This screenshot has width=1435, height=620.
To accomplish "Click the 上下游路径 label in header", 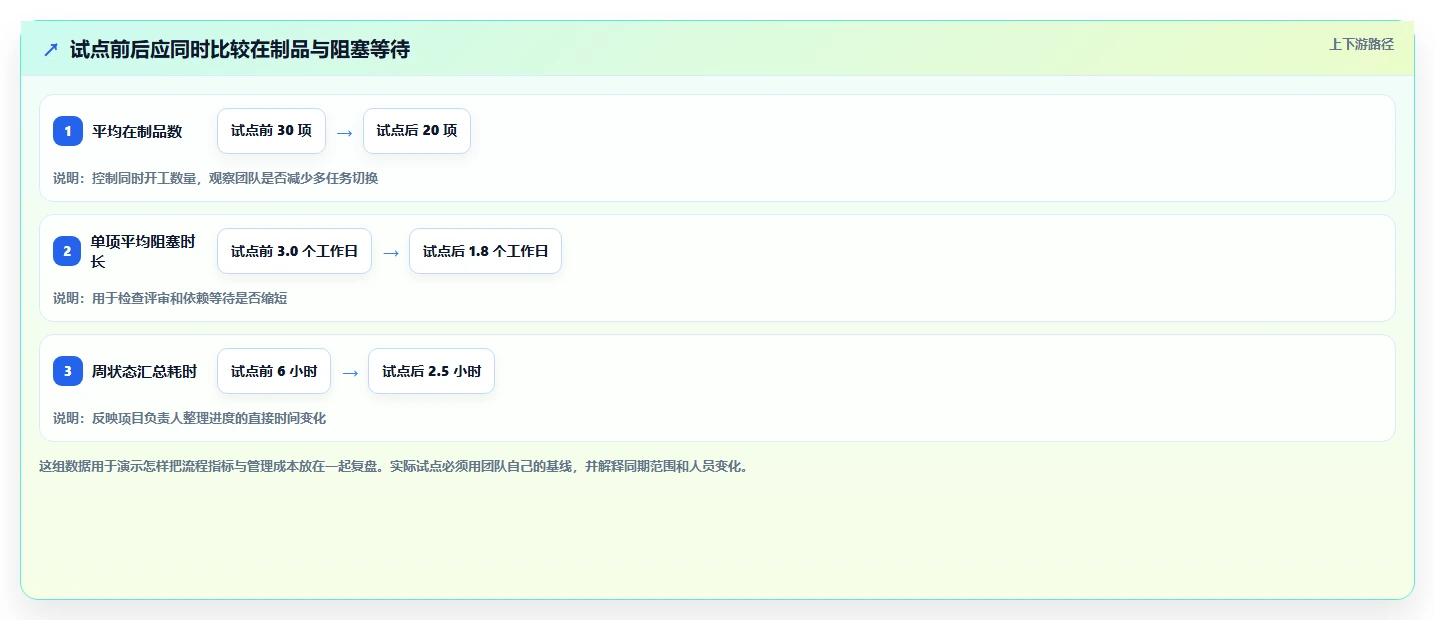I will point(1361,44).
